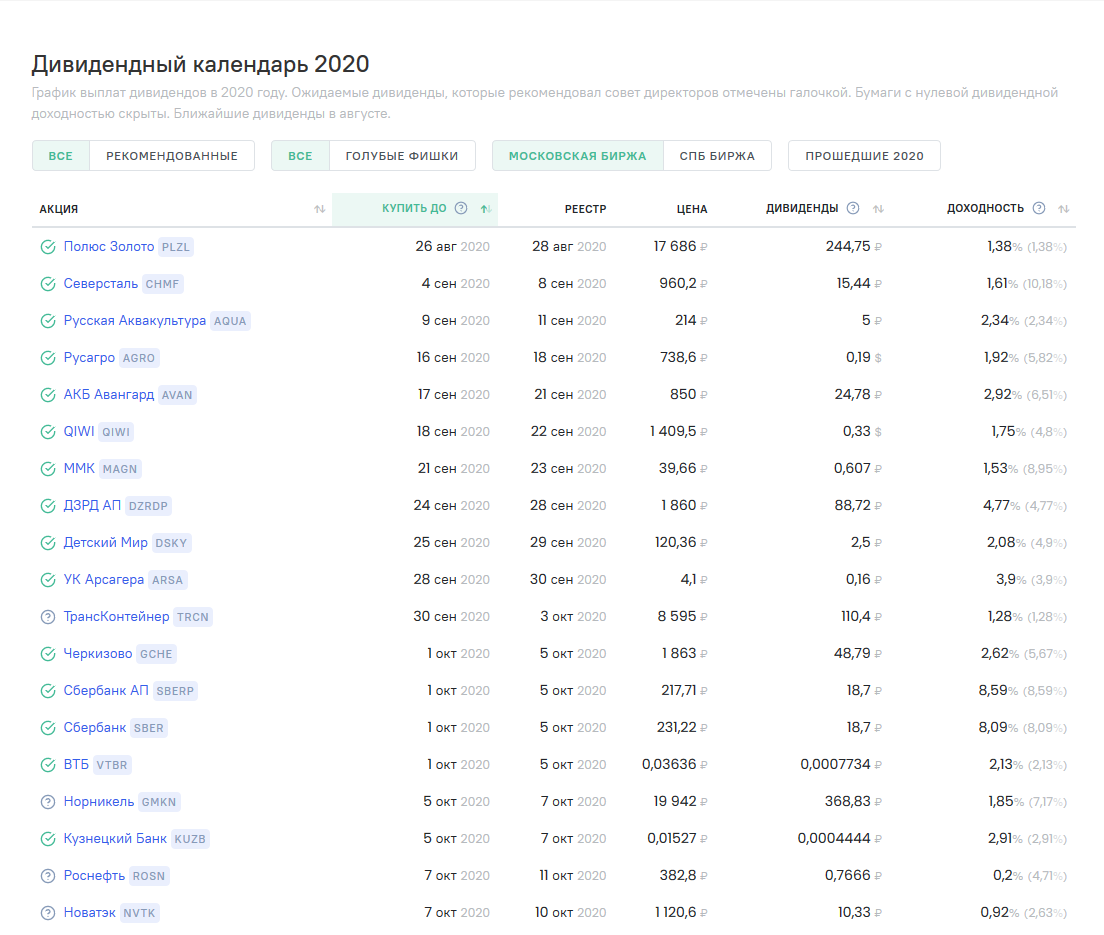Click the checkmark icon beside Сбербанк АП

(x=48, y=691)
